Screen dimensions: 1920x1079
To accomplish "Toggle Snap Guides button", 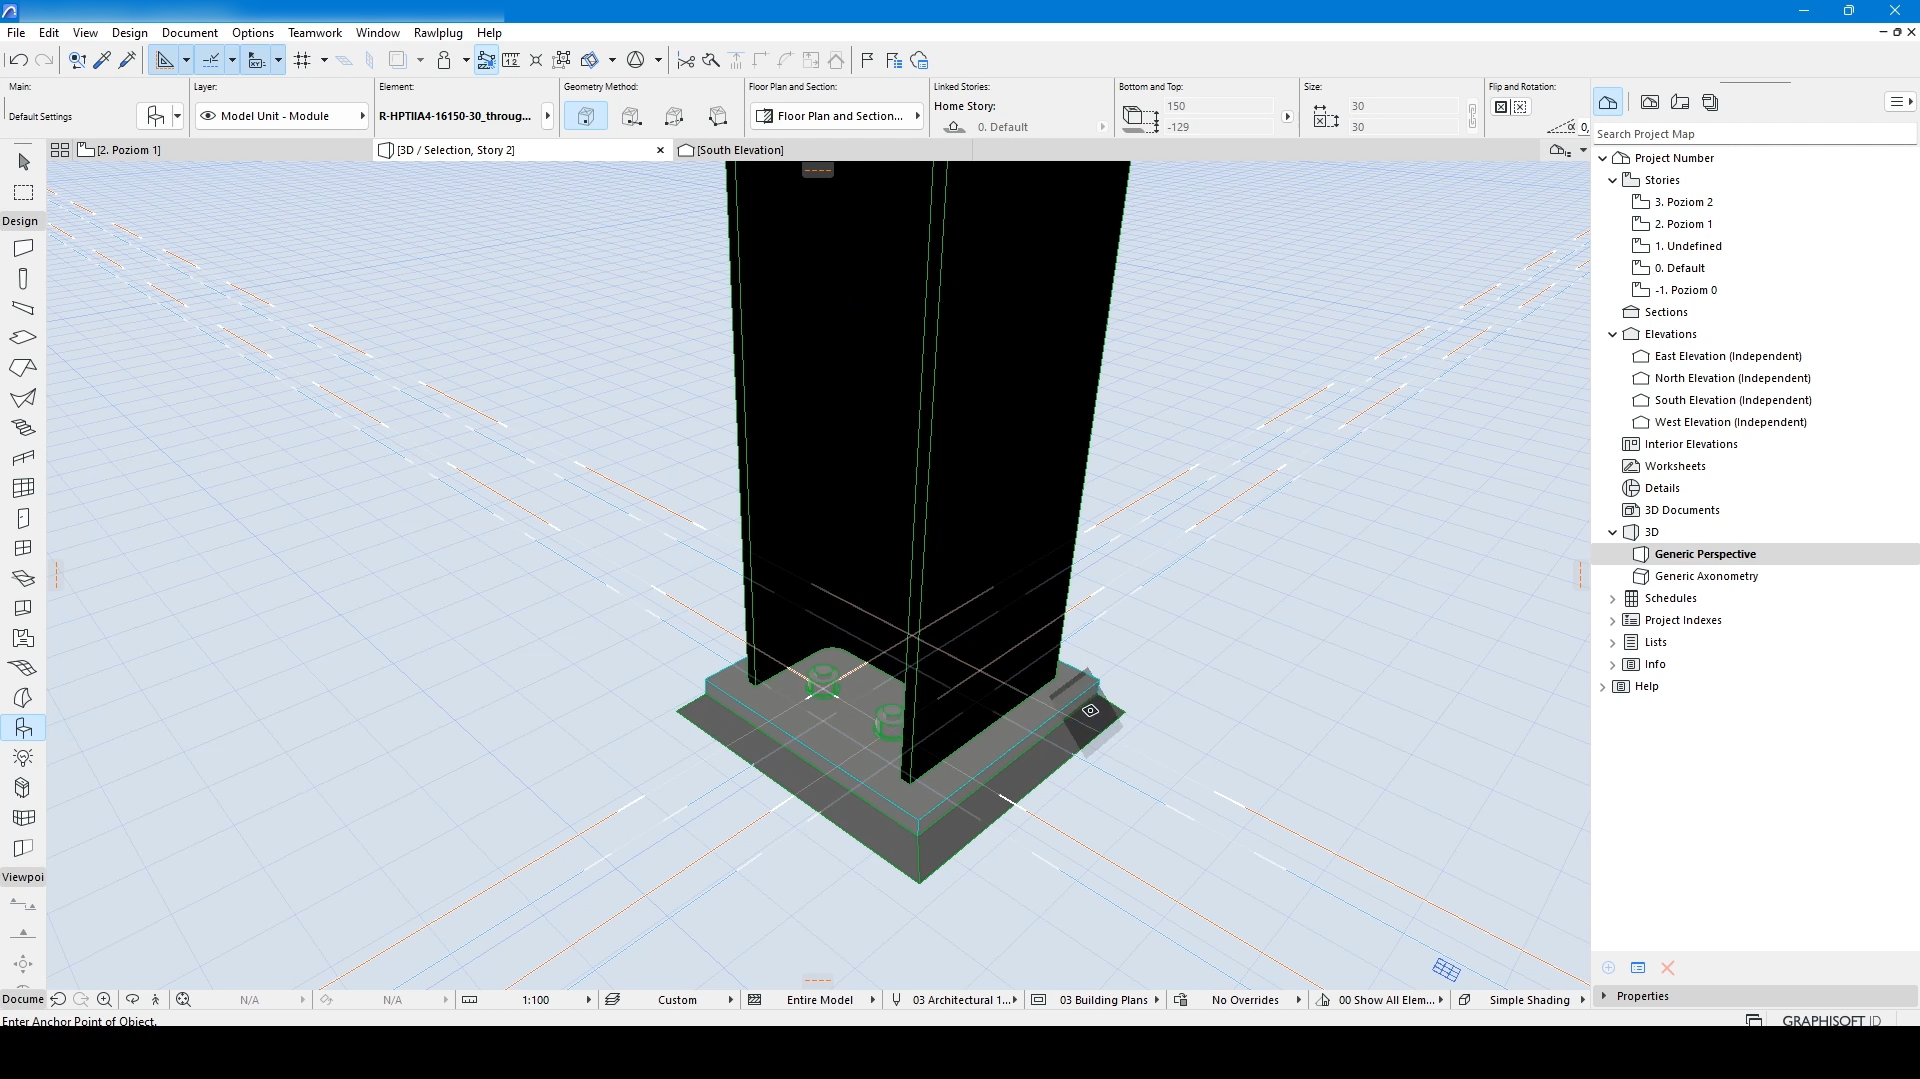I will (211, 60).
